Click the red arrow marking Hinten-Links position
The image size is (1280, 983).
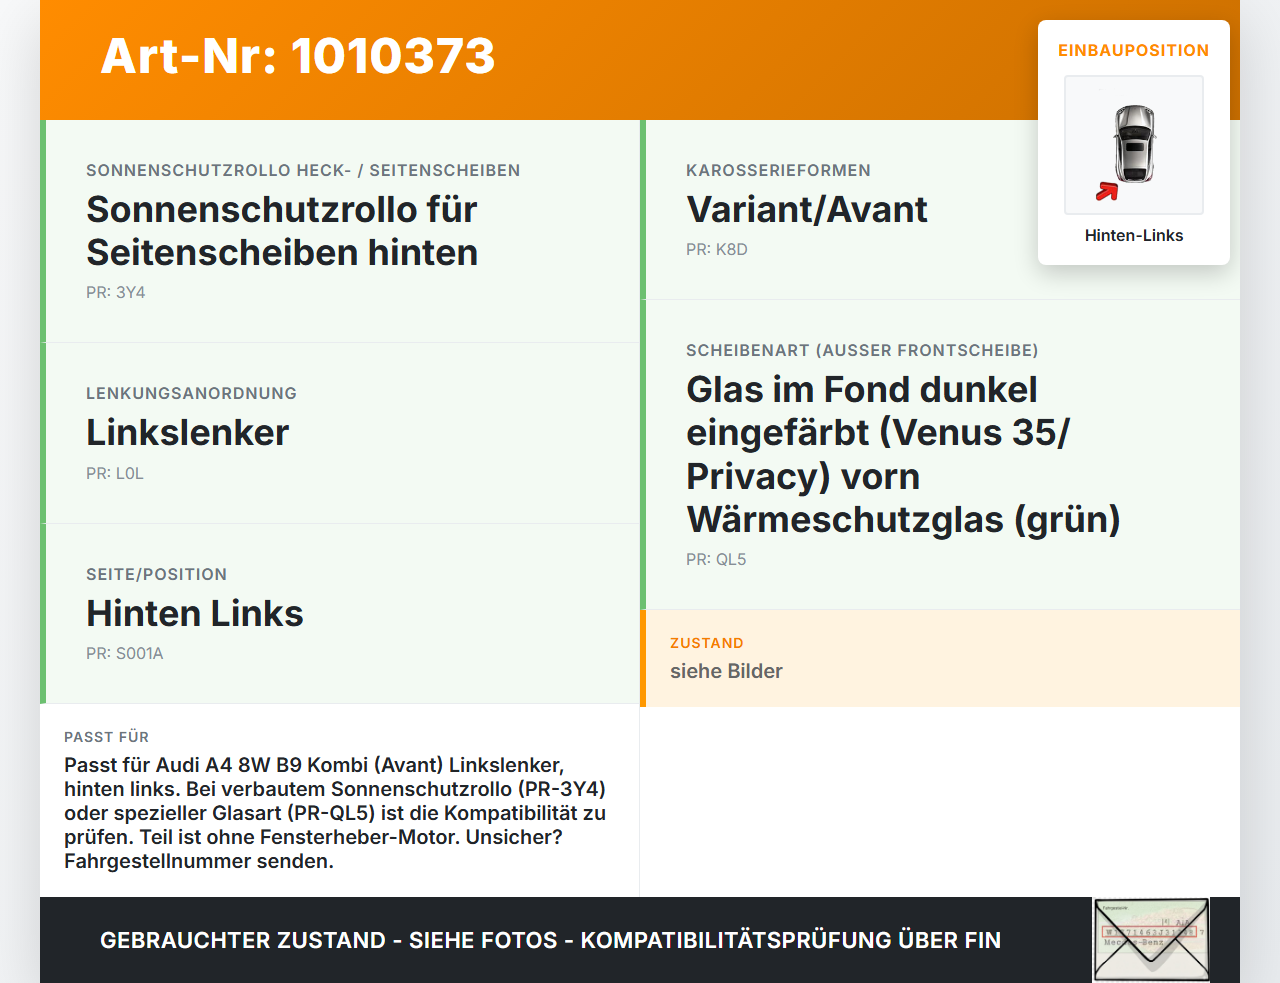coord(1108,190)
